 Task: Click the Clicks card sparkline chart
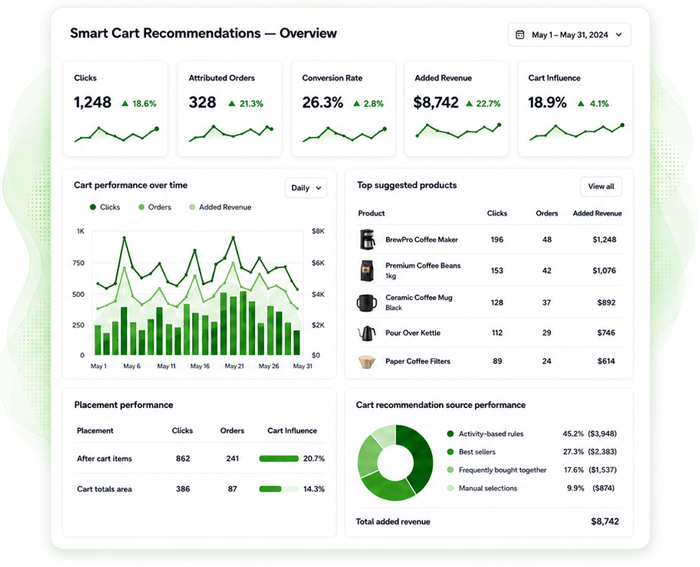117,134
